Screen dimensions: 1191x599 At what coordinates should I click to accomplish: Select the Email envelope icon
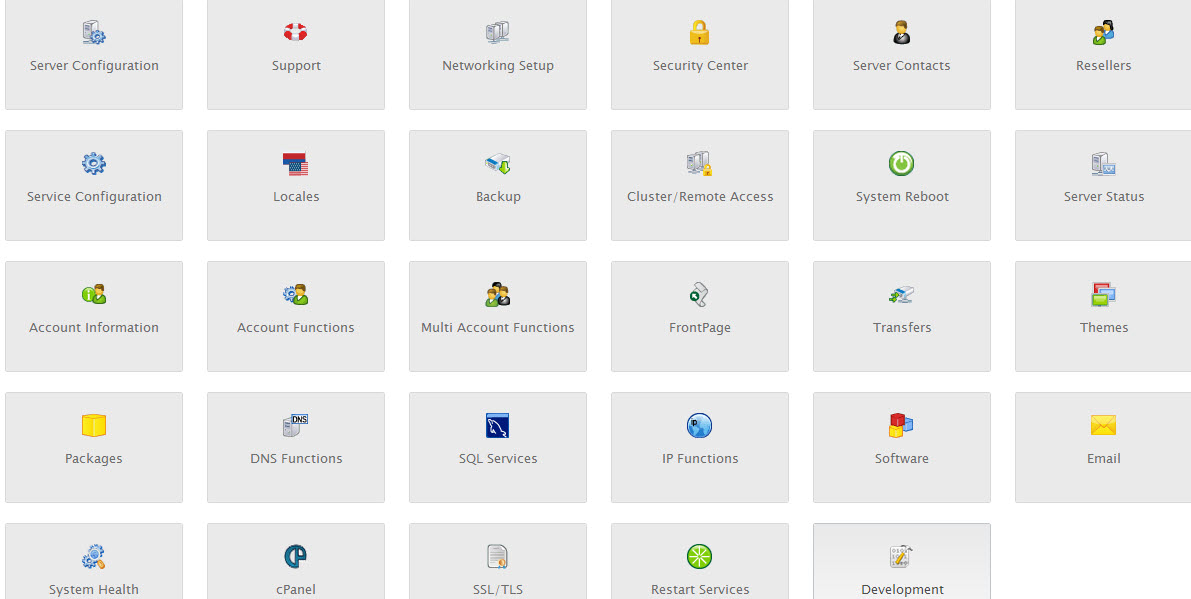click(x=1103, y=426)
